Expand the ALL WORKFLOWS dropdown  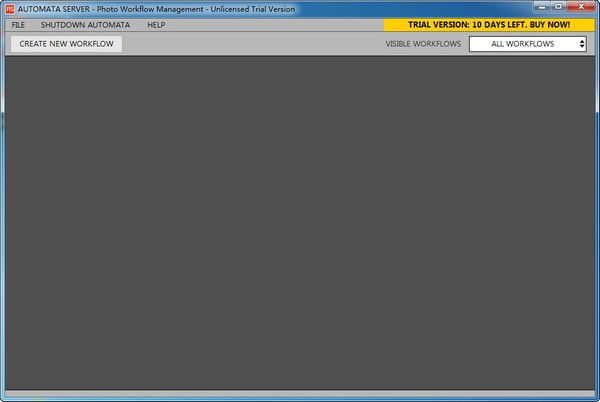tap(528, 44)
